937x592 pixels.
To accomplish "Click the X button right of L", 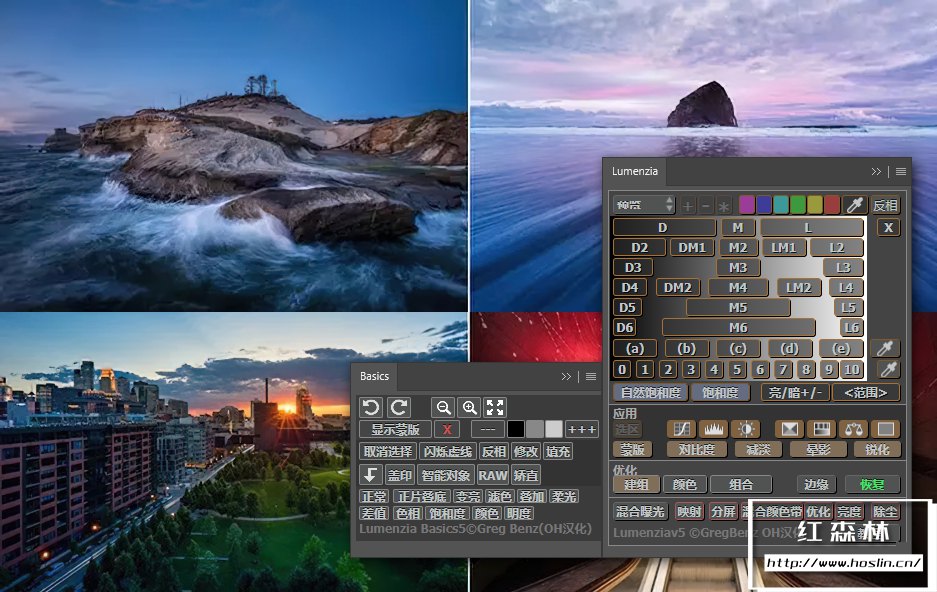I will (889, 228).
